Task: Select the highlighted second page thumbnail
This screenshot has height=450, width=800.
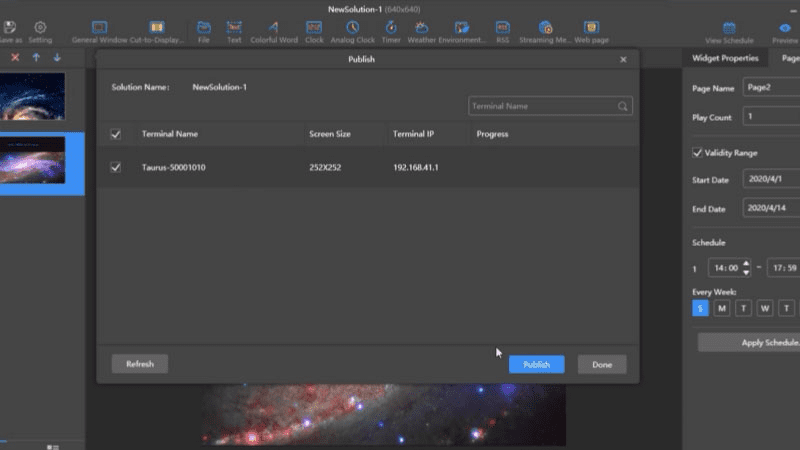Action: pos(33,160)
